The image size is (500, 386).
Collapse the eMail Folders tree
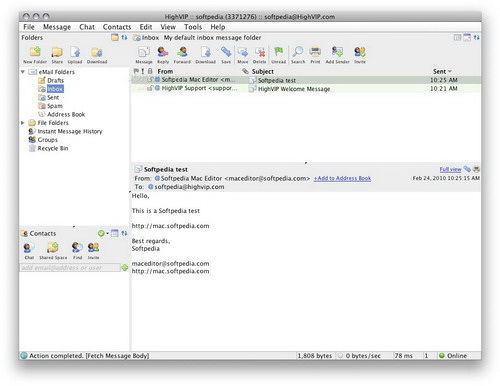[23, 72]
